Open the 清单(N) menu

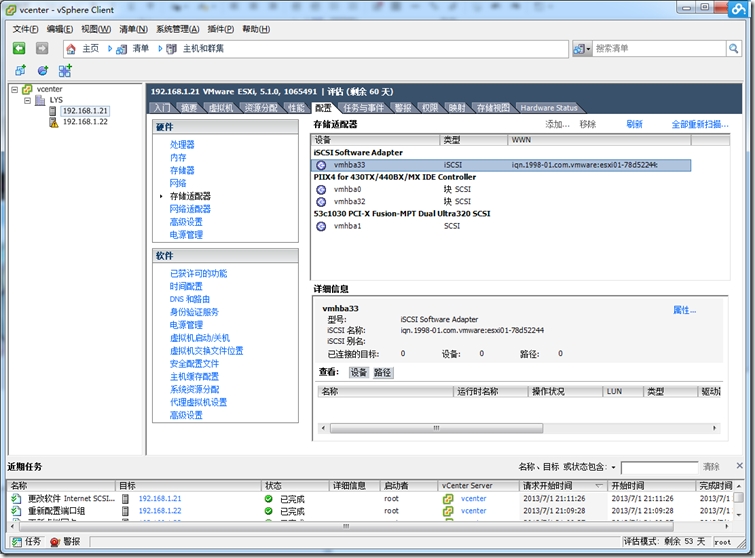pos(133,29)
